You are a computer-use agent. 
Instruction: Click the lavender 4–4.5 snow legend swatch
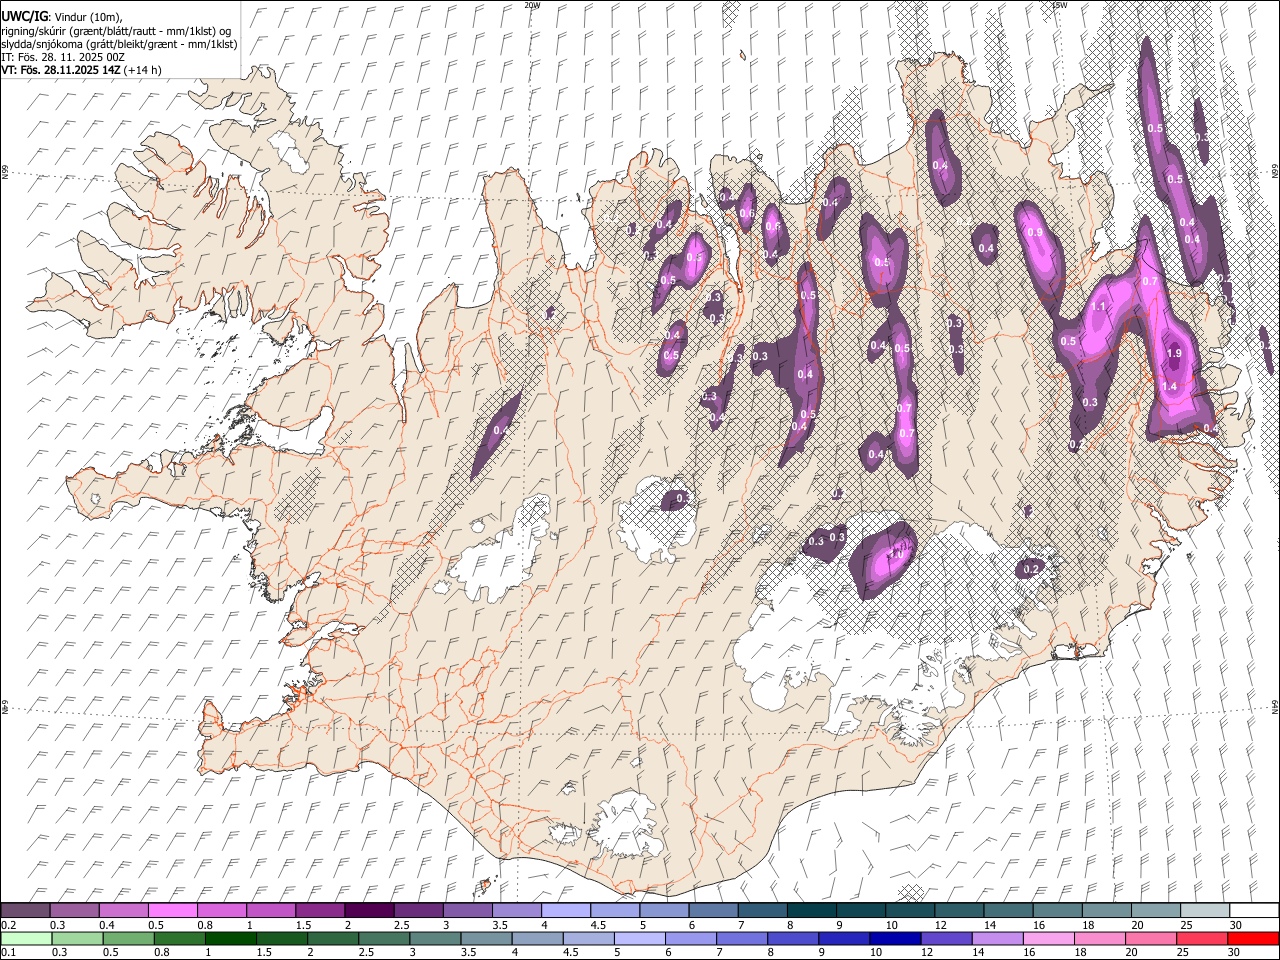click(x=564, y=910)
